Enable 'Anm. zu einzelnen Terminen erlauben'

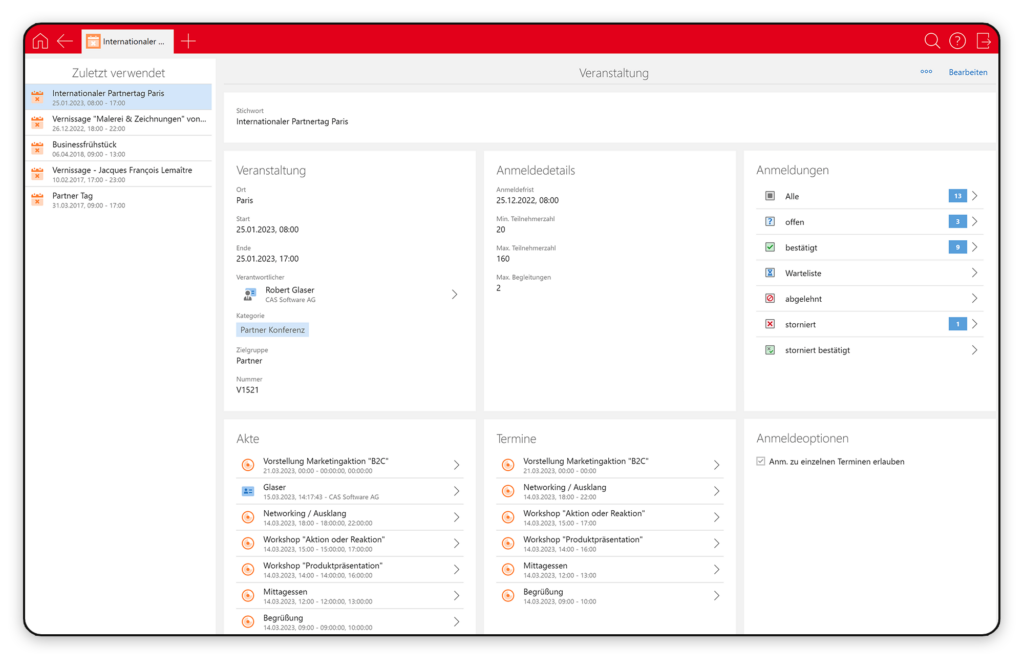761,461
